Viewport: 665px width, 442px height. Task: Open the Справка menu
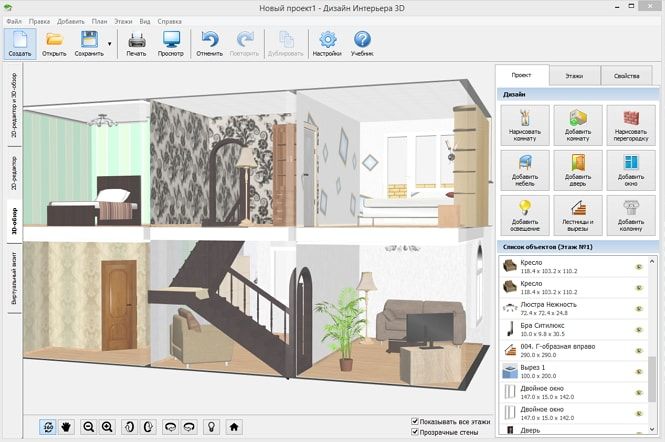pos(169,21)
